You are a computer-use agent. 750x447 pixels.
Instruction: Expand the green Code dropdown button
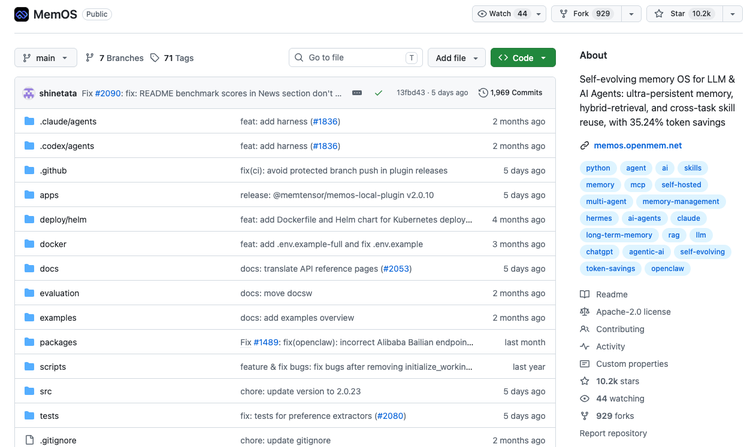click(523, 58)
